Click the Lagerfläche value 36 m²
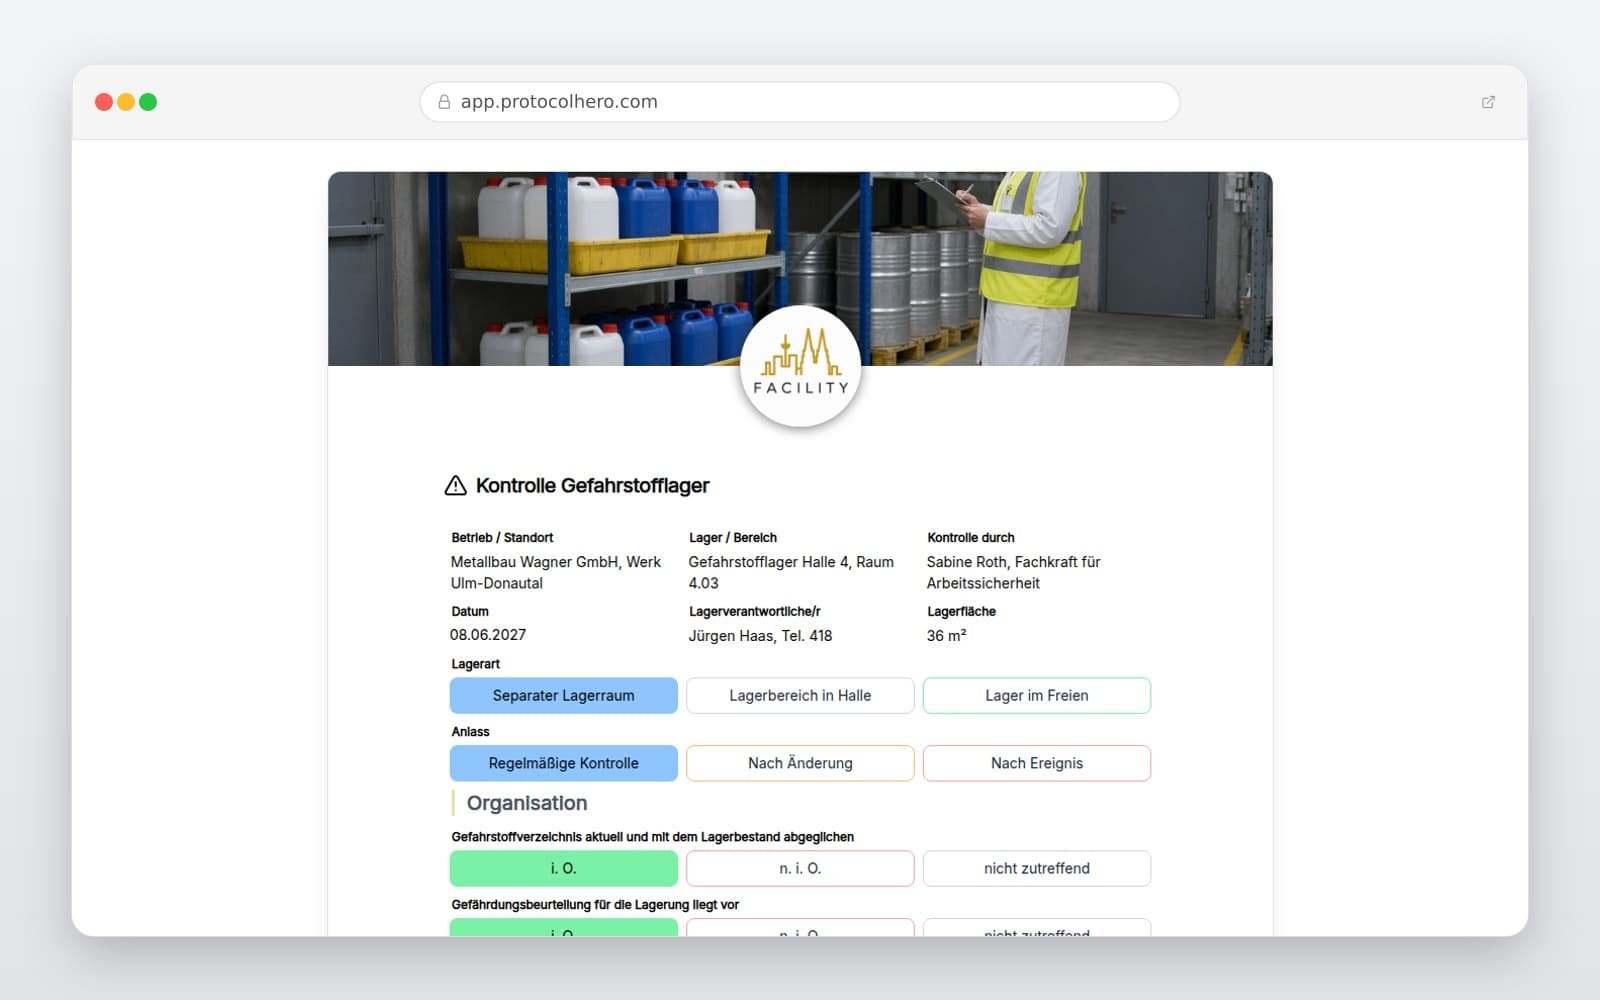 (x=946, y=636)
